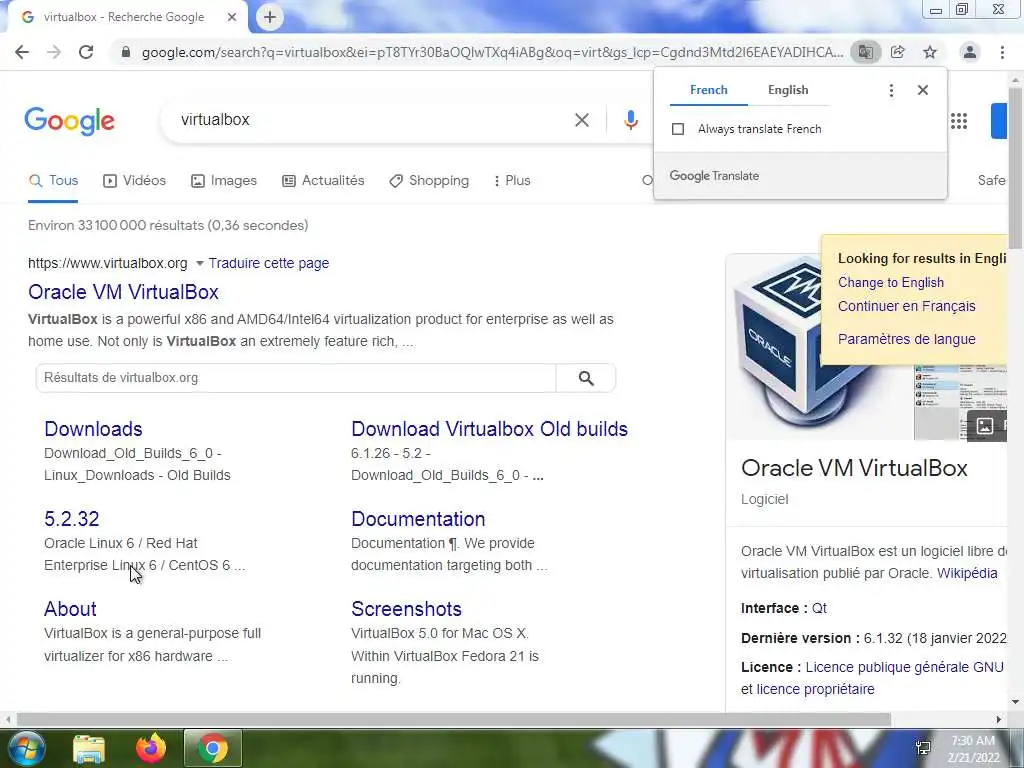Viewport: 1024px width, 768px height.
Task: Open Licence publique générale GNU link
Action: click(904, 667)
